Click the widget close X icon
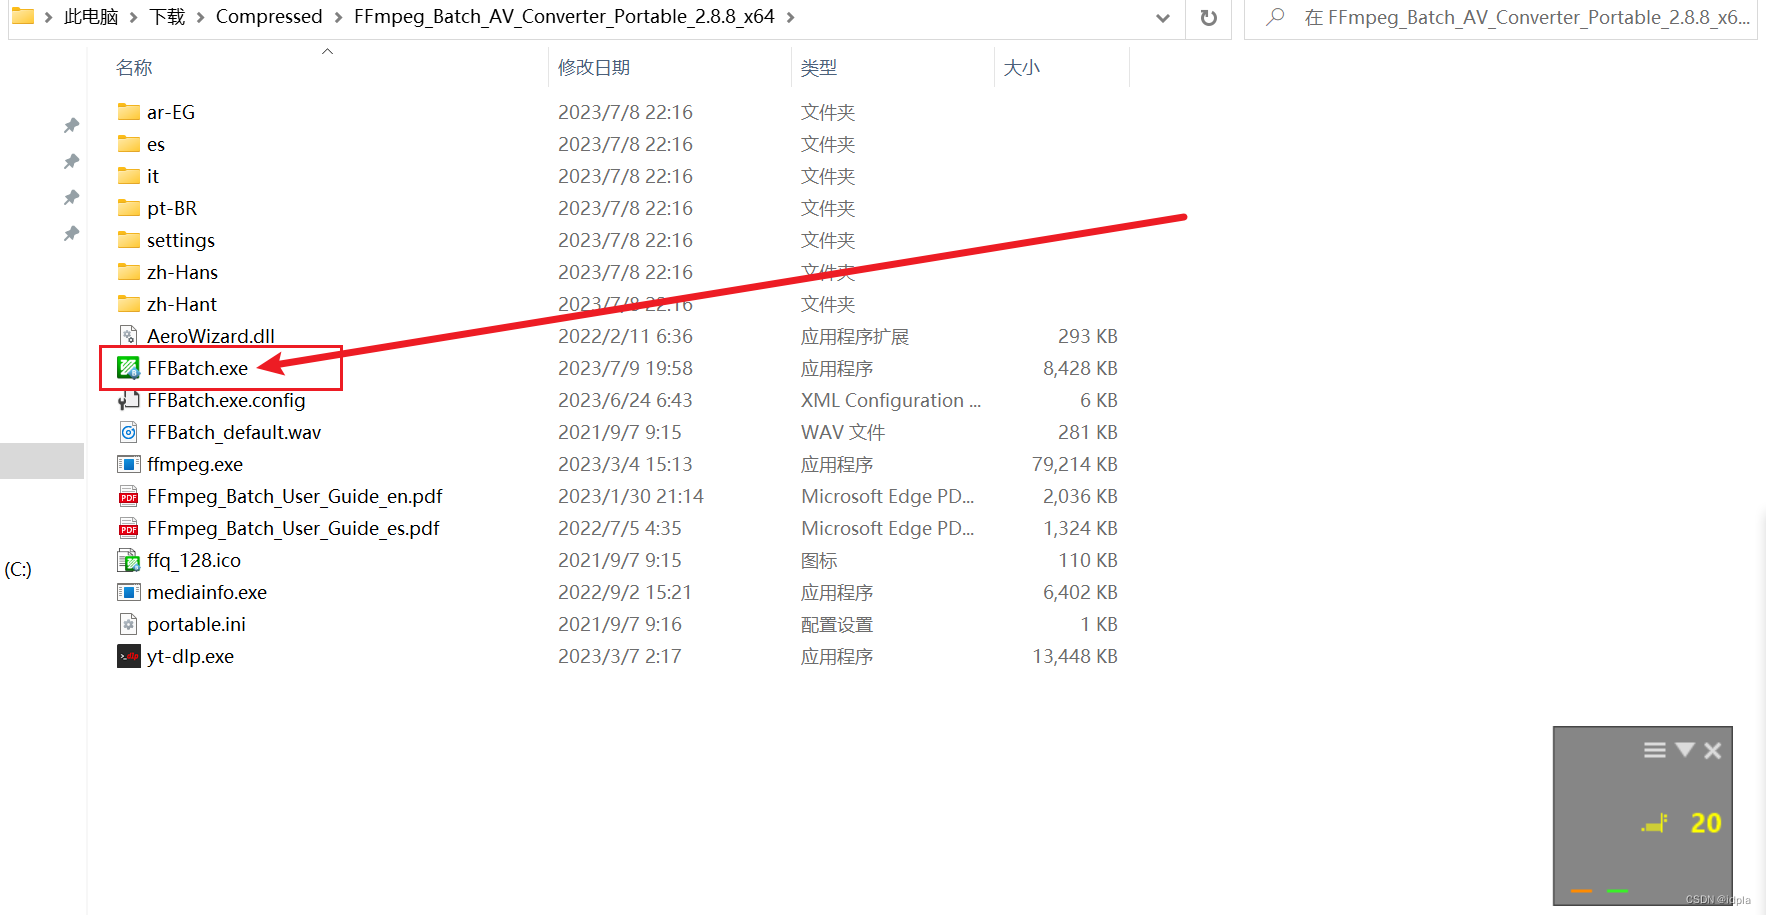The height and width of the screenshot is (915, 1766). point(1713,750)
